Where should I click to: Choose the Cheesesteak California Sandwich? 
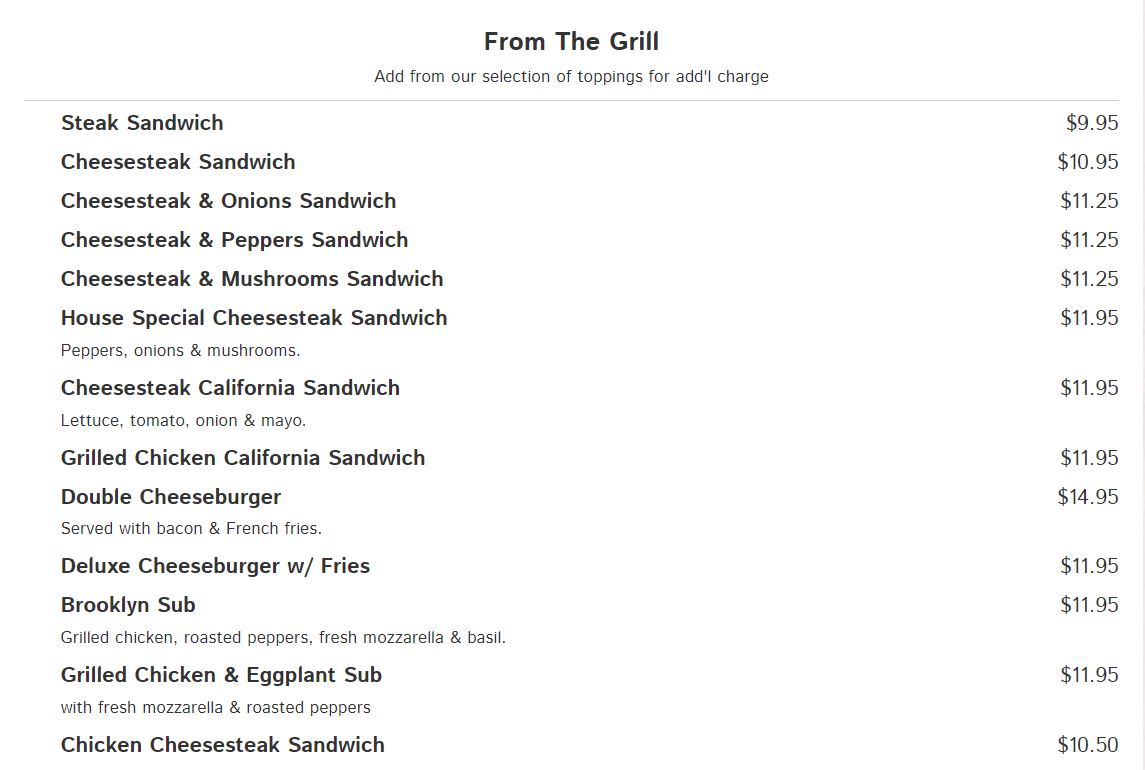click(x=230, y=388)
